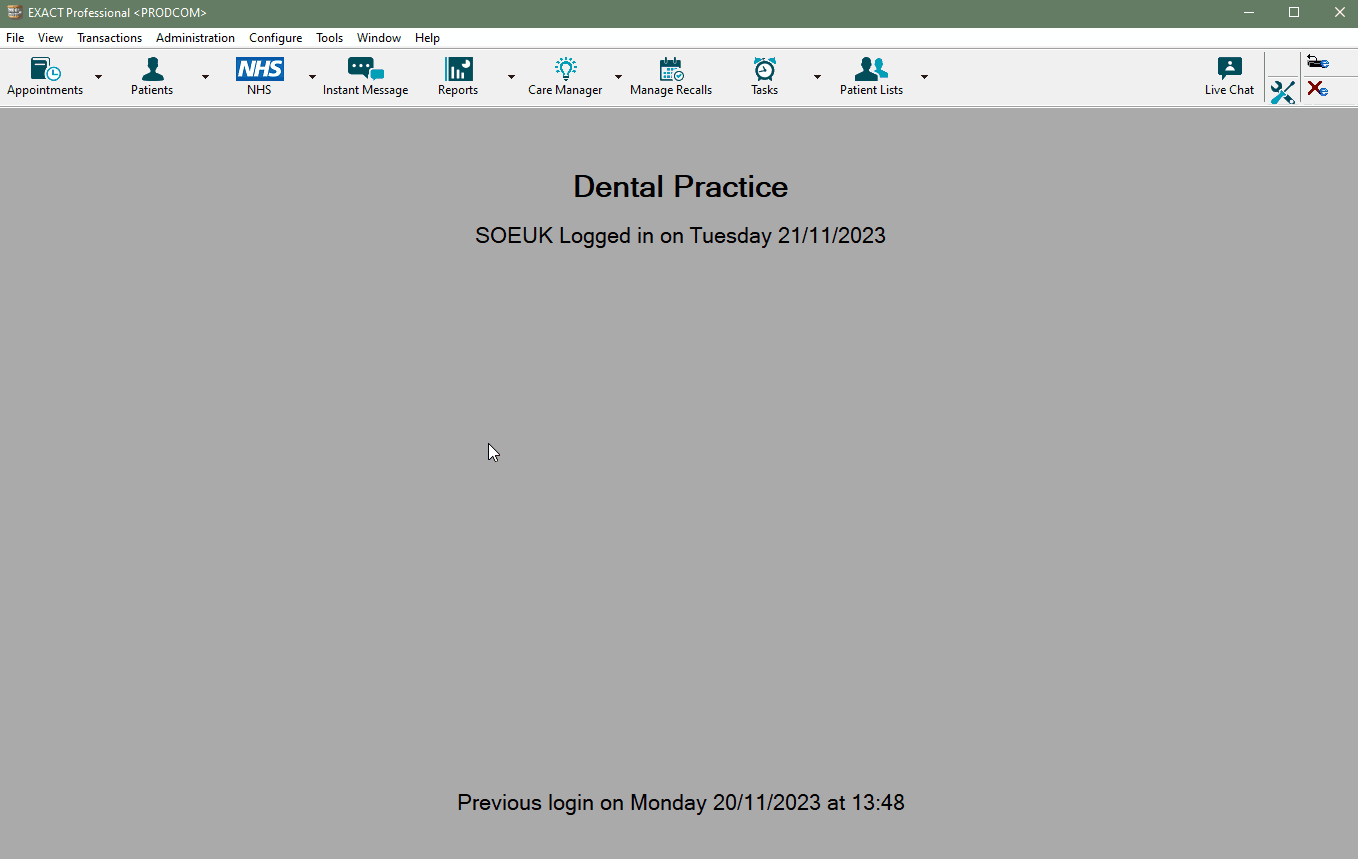Minimize the EXACT Professional window
This screenshot has width=1358, height=859.
point(1249,12)
